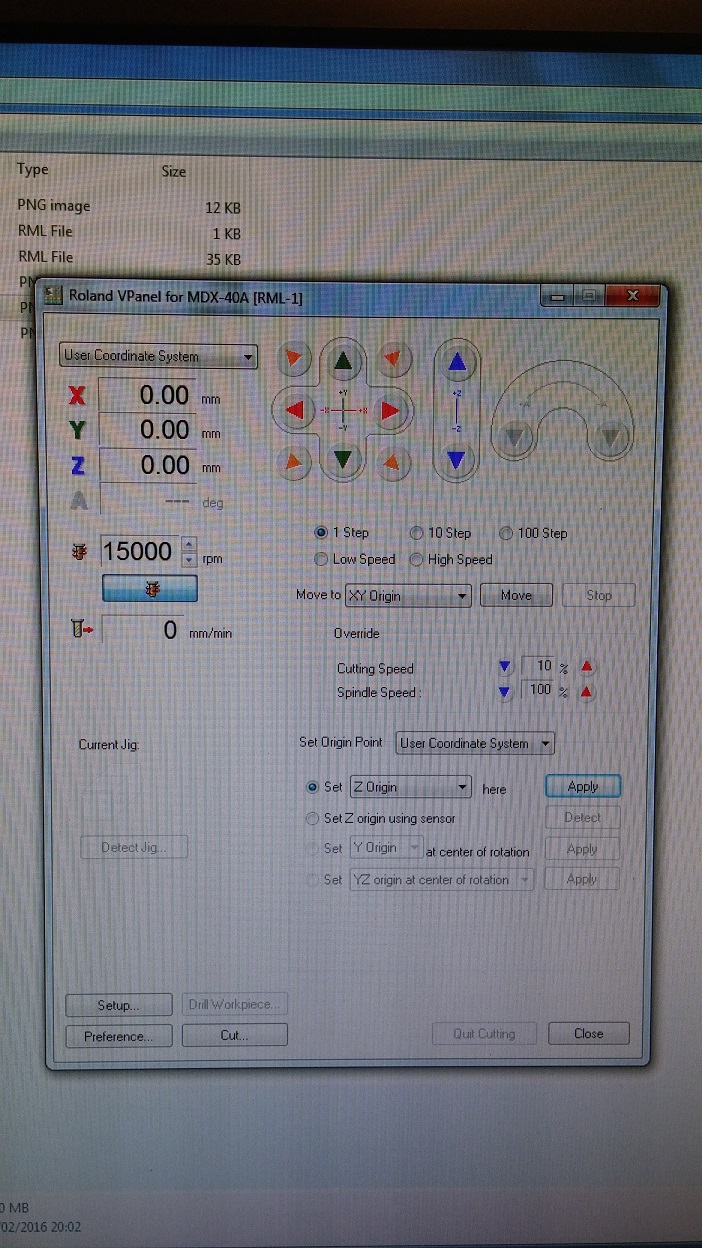Raise the spindle with blue +Z arrow
This screenshot has height=1248, width=702.
tap(457, 363)
